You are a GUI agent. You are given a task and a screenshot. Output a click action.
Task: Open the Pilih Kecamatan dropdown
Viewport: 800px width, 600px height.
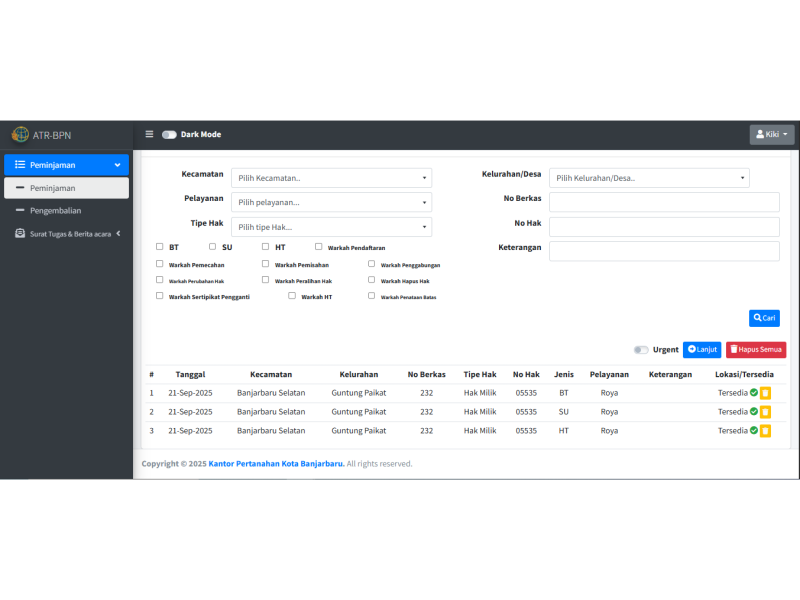tap(331, 178)
